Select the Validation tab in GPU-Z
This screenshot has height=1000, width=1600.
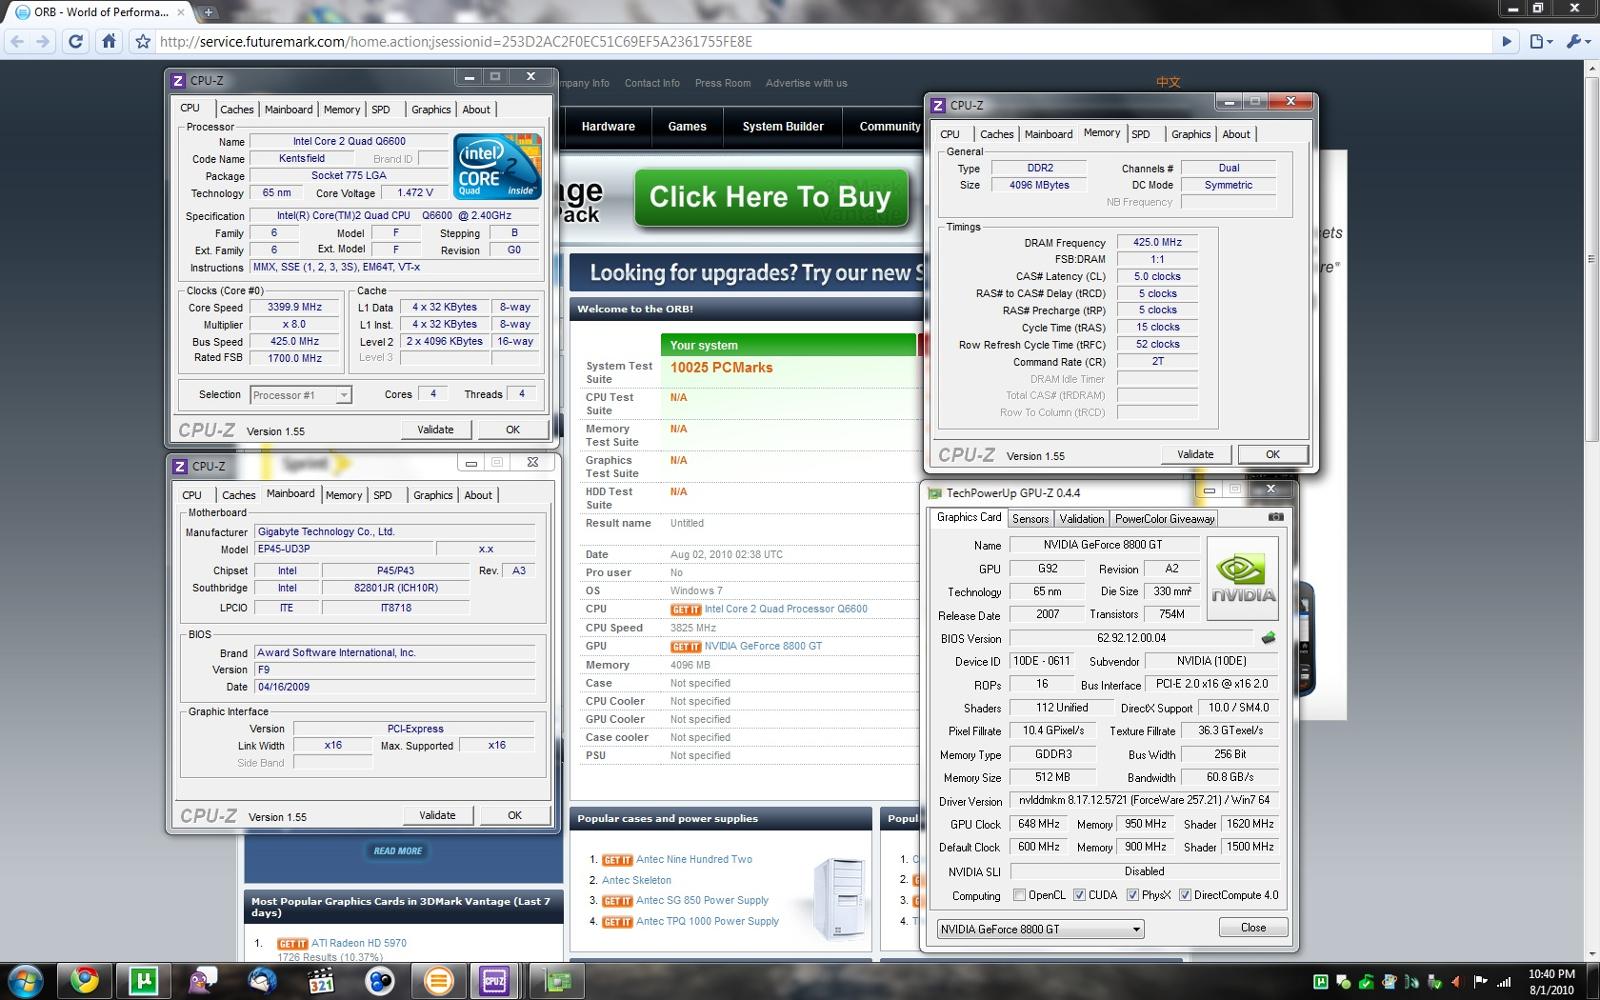tap(1081, 519)
